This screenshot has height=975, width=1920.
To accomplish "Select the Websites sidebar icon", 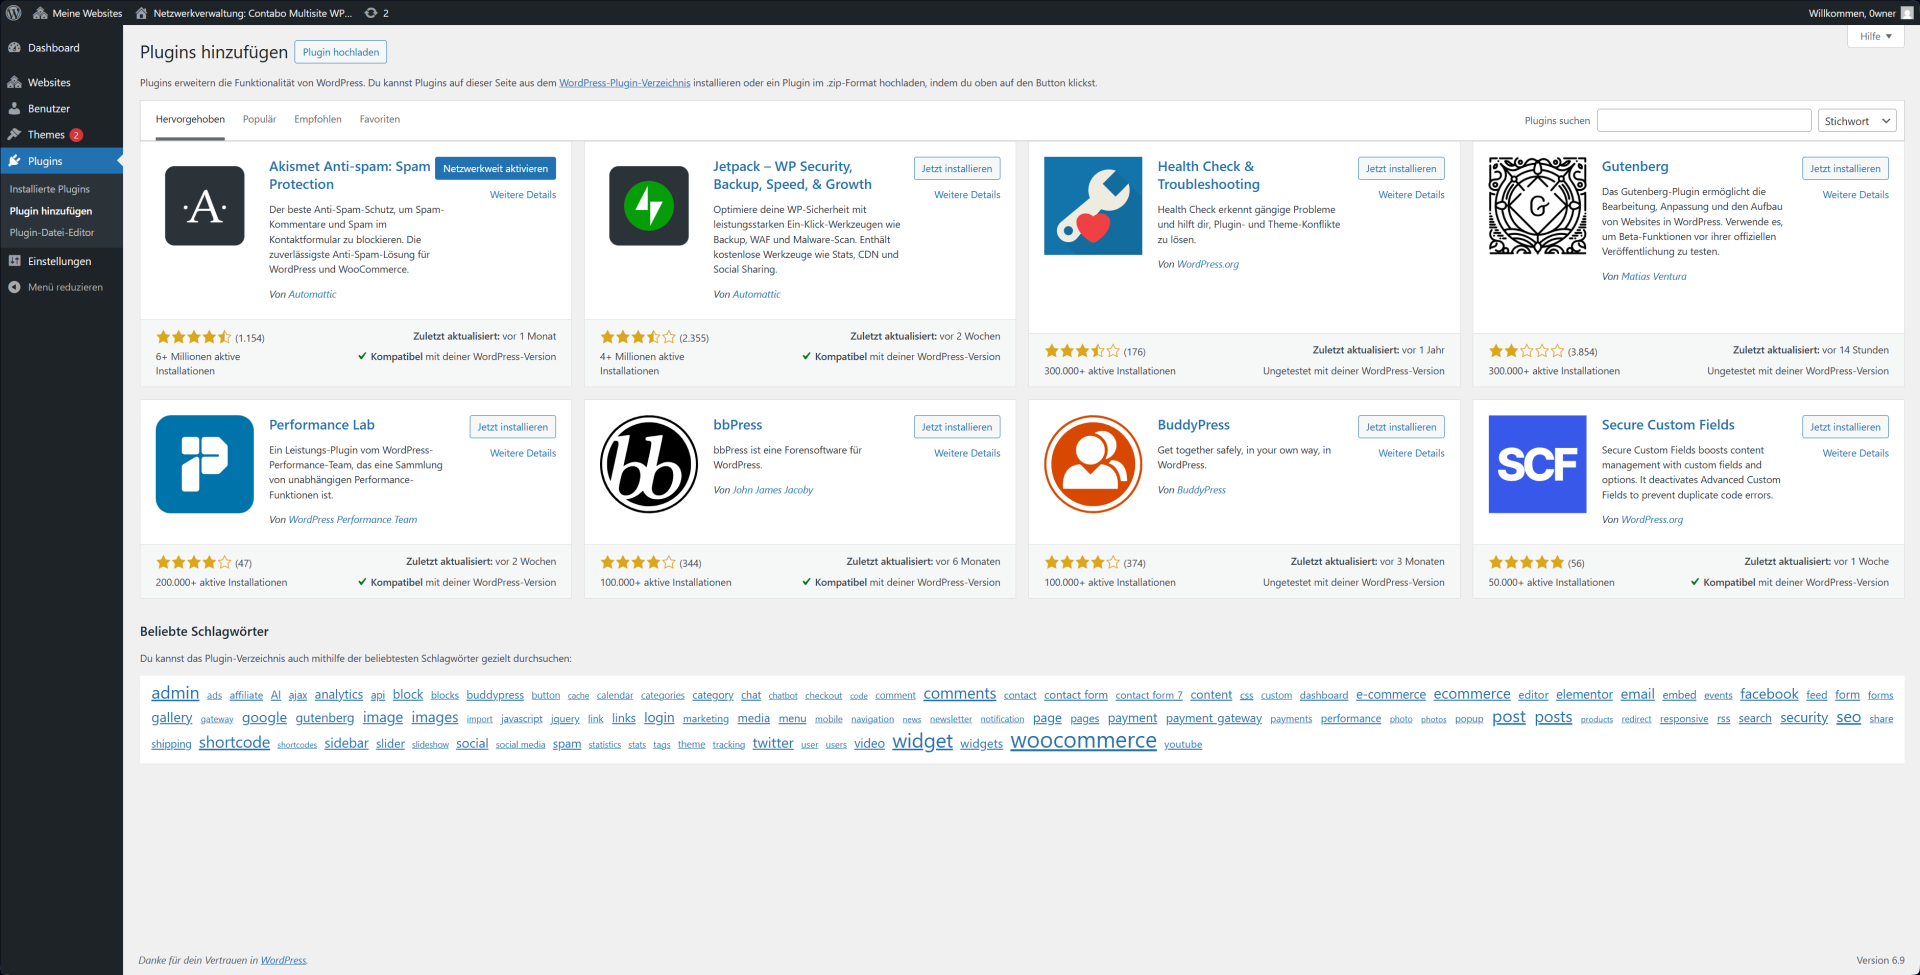I will click(14, 82).
